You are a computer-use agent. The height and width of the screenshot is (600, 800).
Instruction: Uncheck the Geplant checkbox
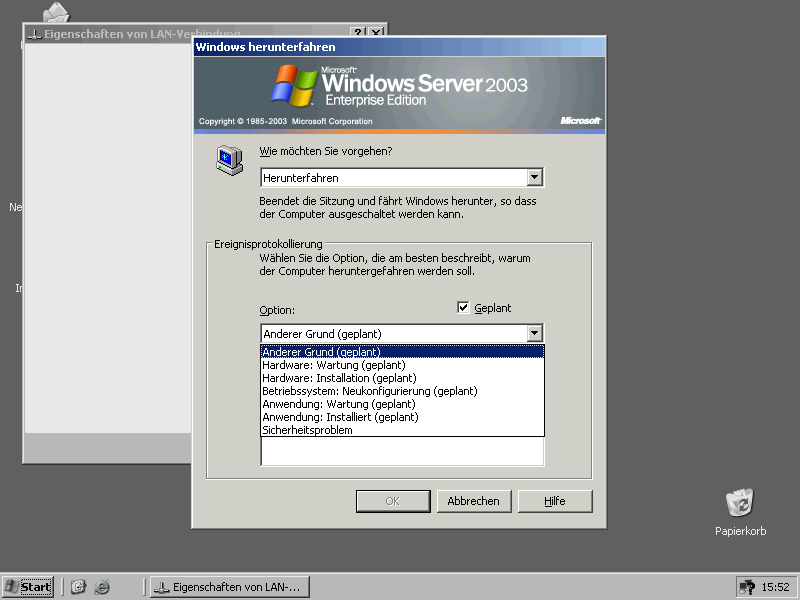pos(463,308)
